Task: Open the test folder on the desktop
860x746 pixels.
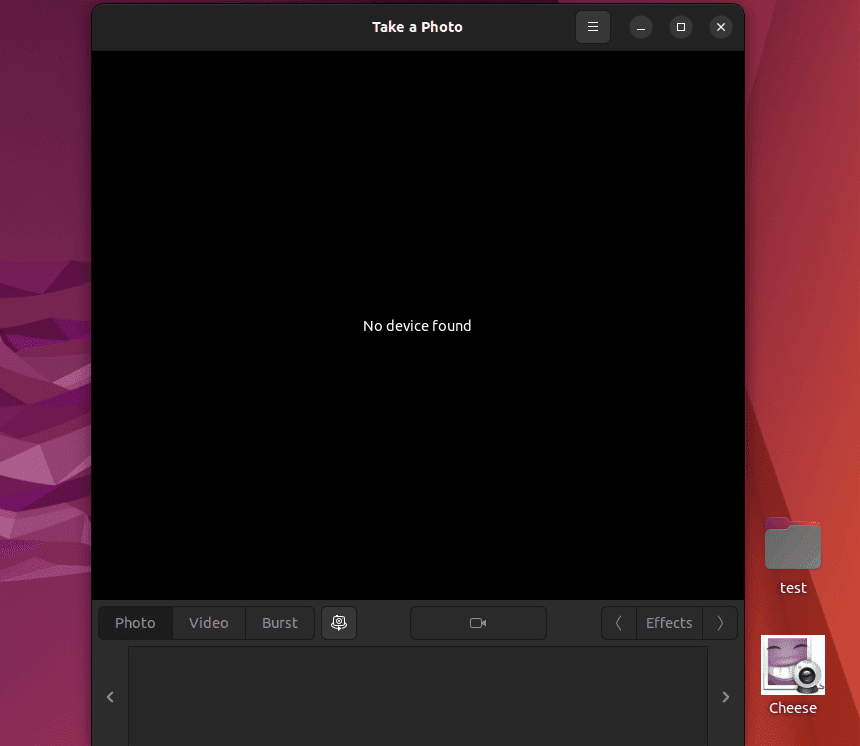Action: click(x=792, y=544)
